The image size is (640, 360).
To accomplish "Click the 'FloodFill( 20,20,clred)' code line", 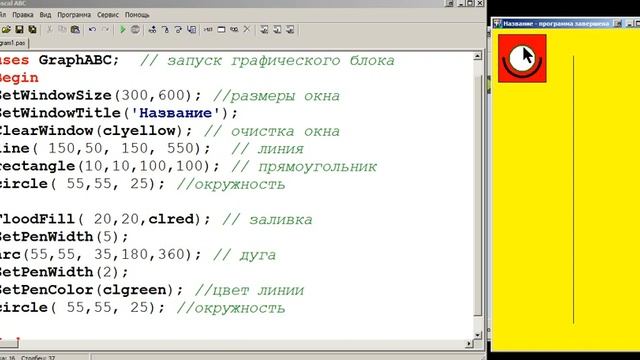I will click(x=105, y=219).
